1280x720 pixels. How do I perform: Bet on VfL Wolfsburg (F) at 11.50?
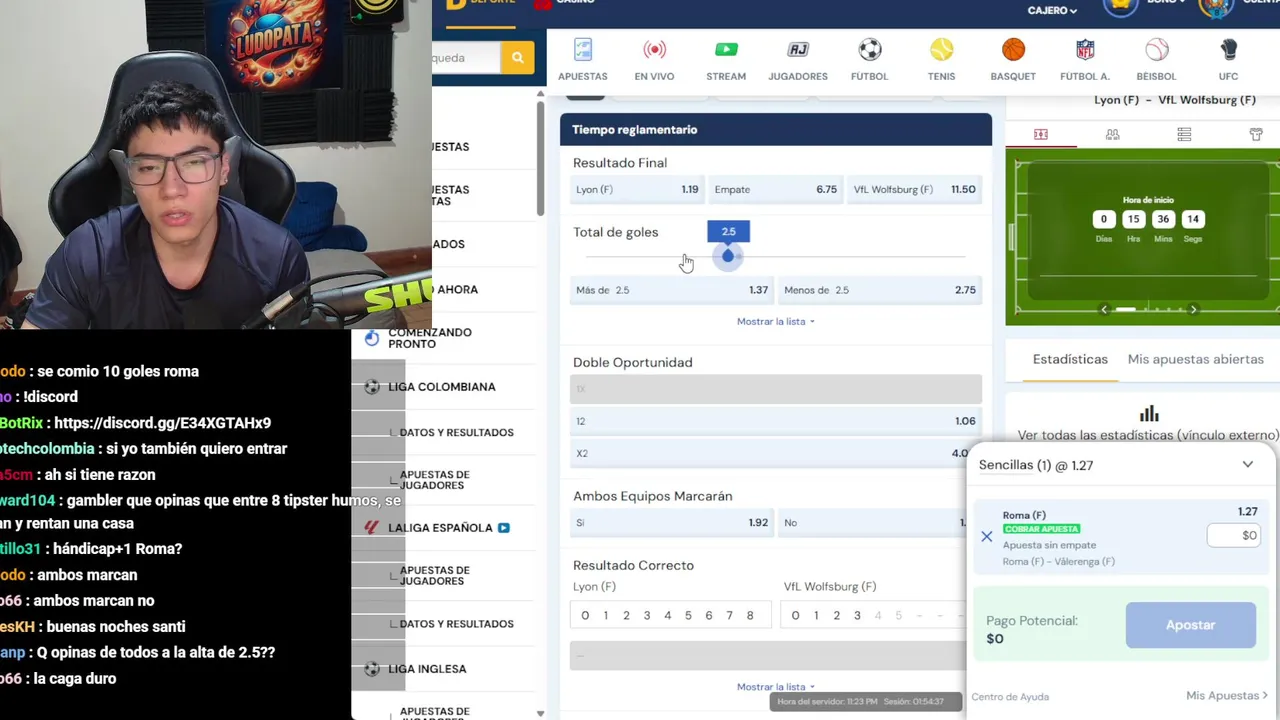pos(914,190)
